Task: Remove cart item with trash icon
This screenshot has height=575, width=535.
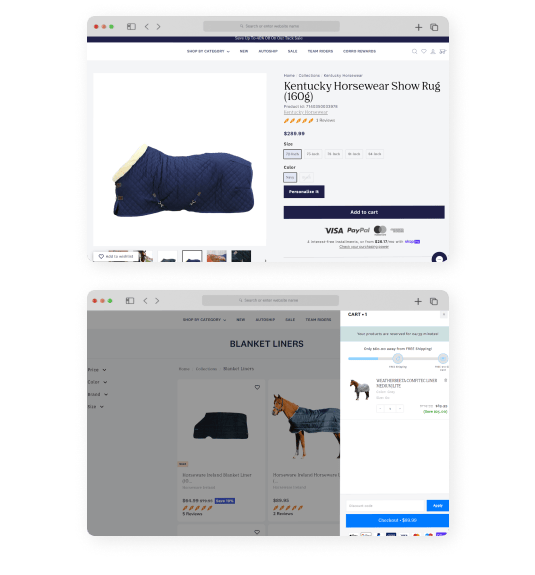Action: pos(446,380)
